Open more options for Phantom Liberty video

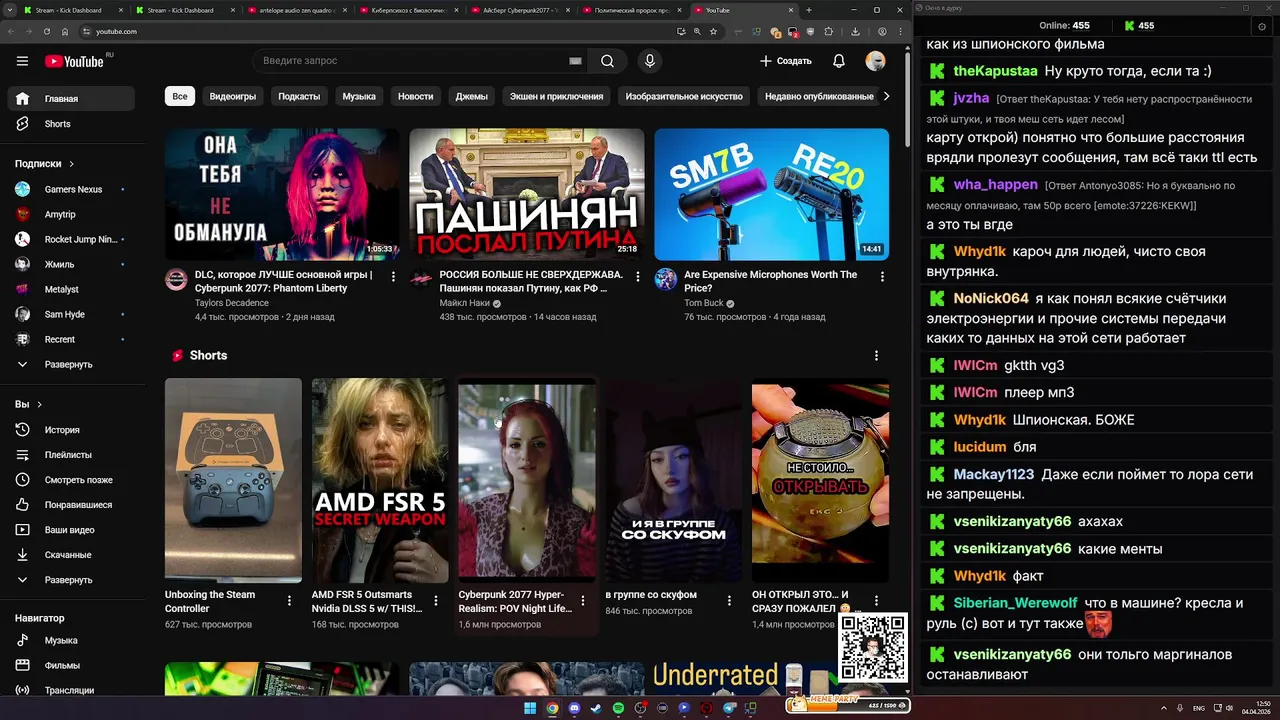(x=393, y=276)
